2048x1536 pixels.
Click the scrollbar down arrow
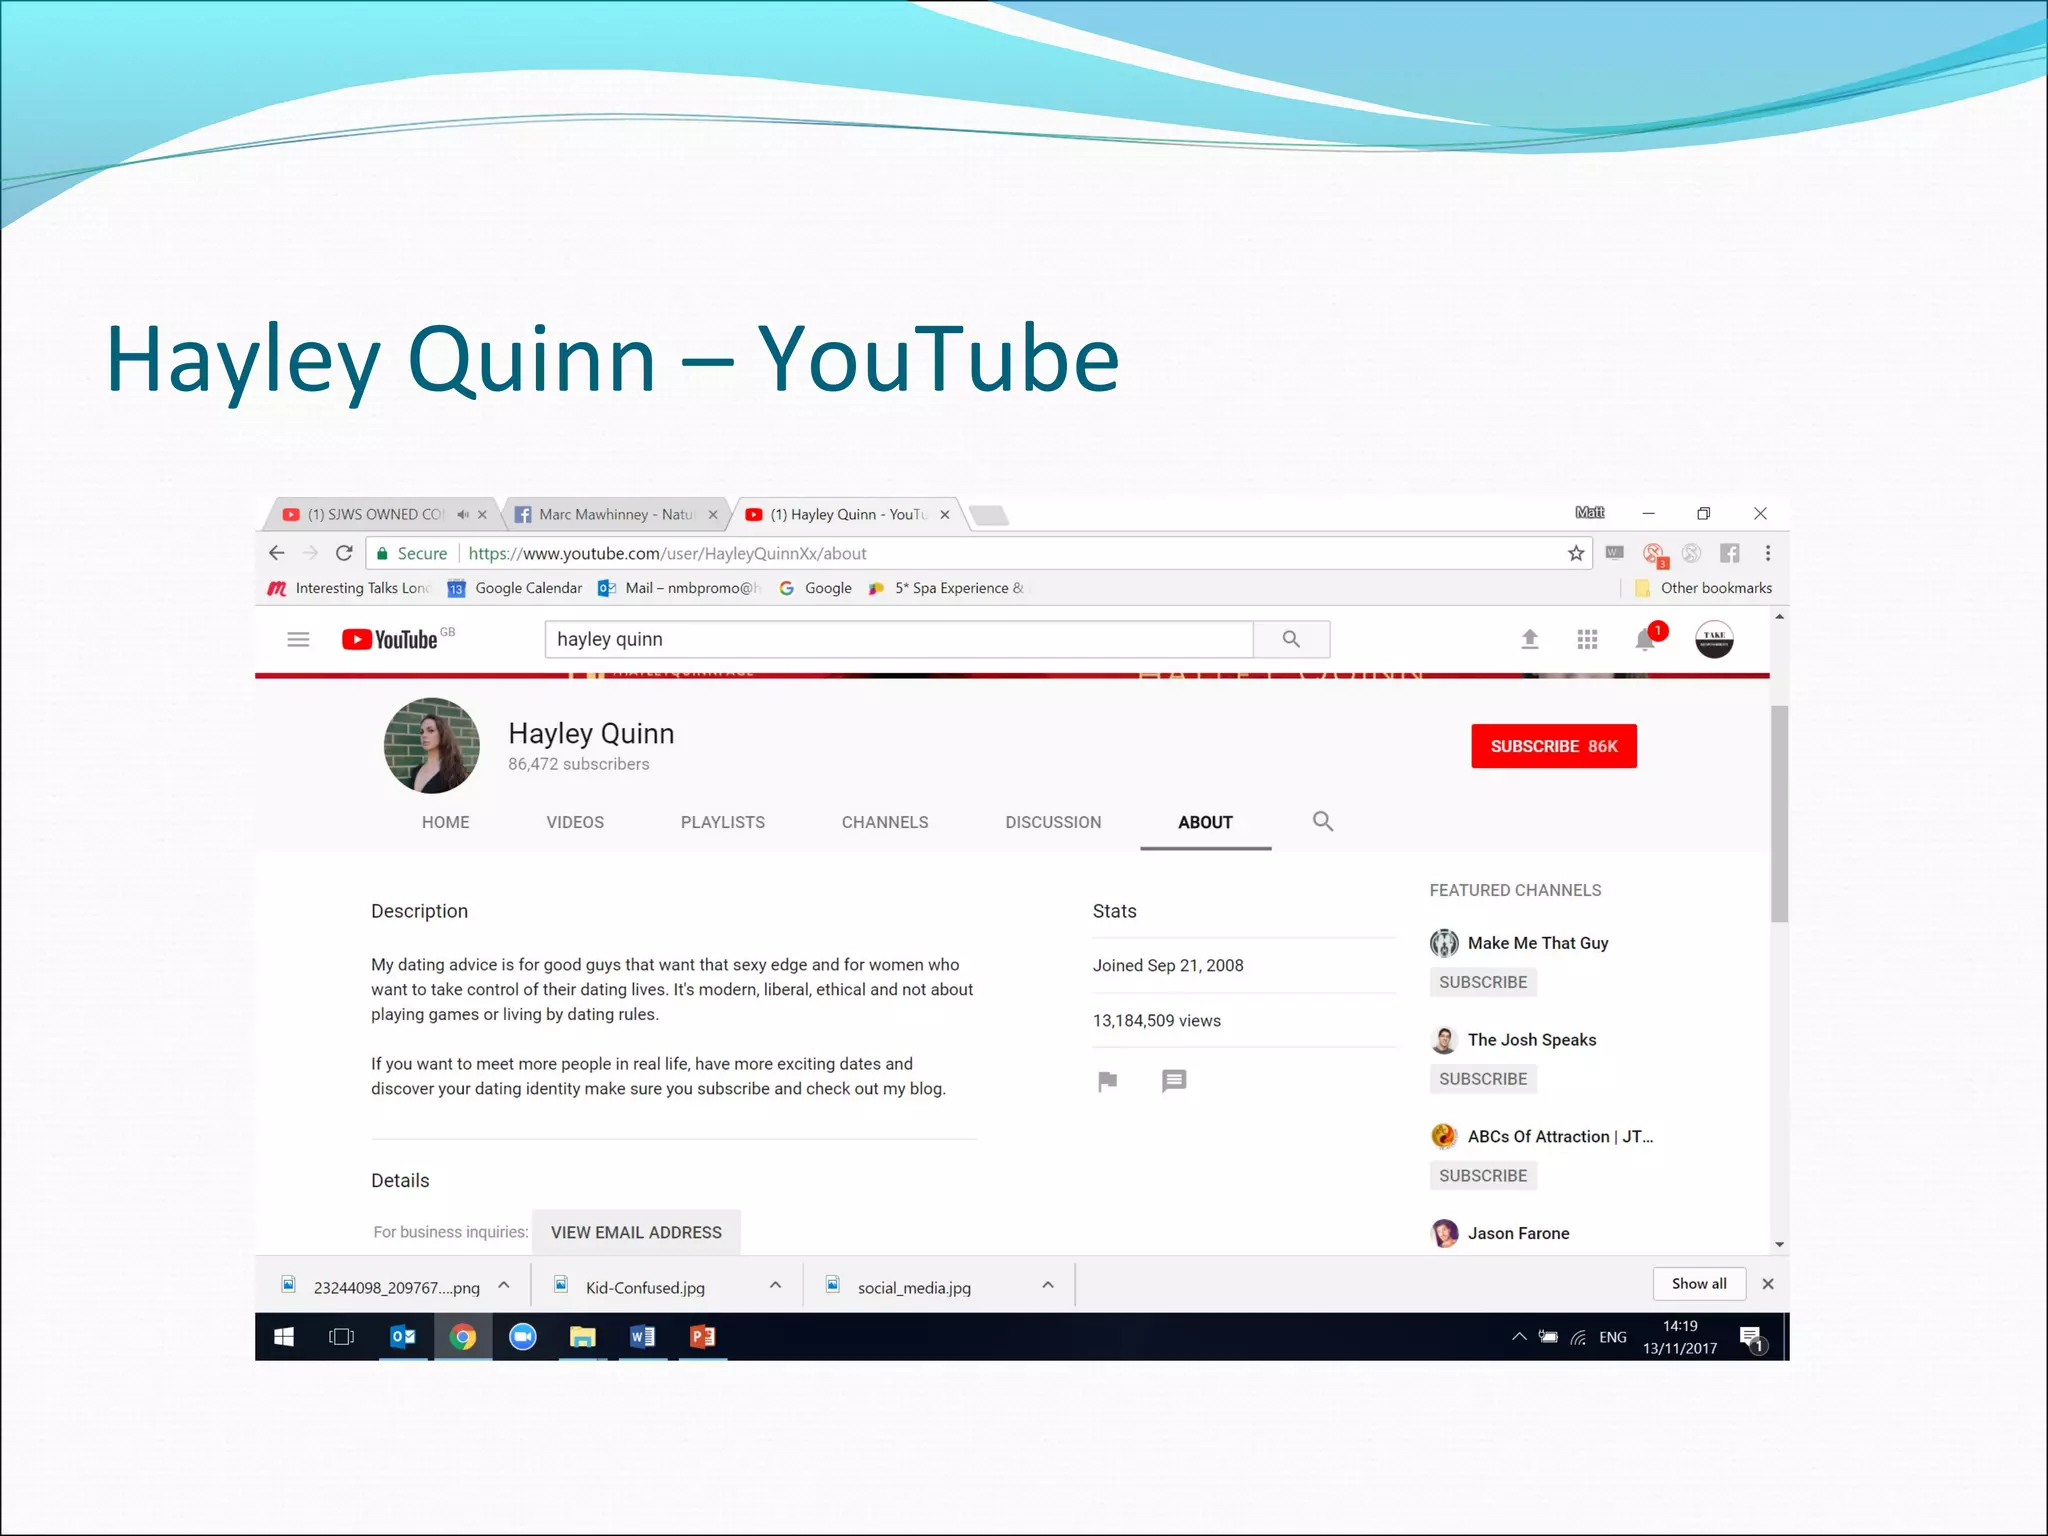1779,1245
